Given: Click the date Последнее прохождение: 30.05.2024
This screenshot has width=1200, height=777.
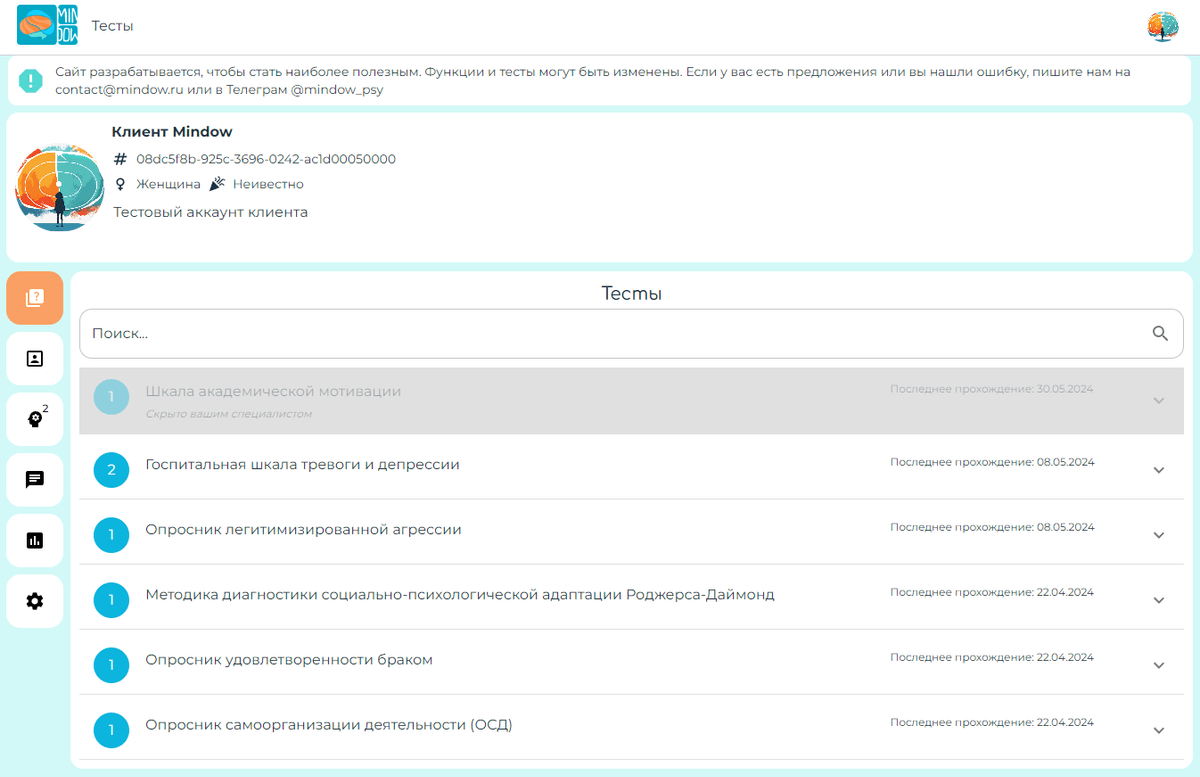Looking at the screenshot, I should (x=992, y=388).
